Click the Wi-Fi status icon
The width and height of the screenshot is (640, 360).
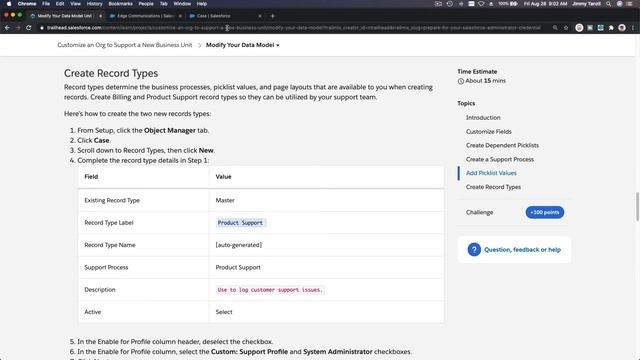(481, 4)
